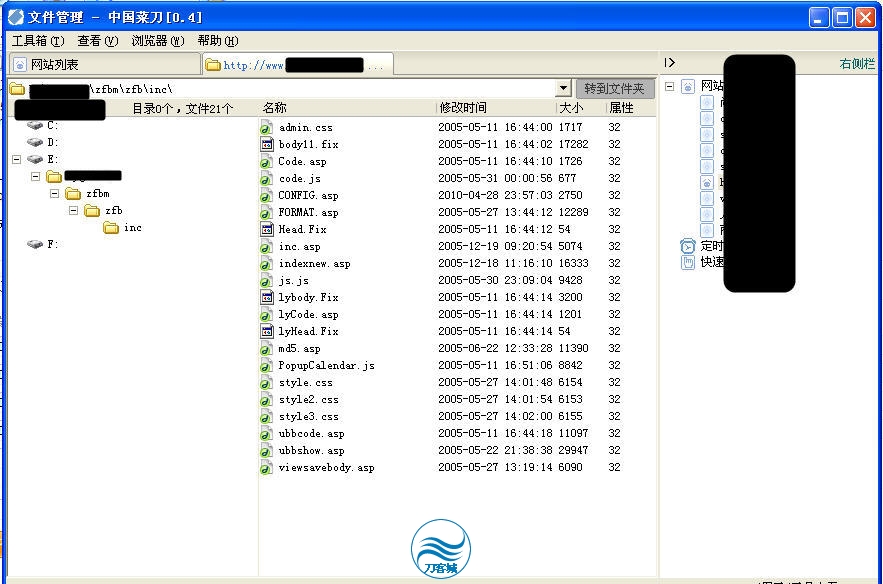This screenshot has height=584, width=883.
Task: Click the viewsavebody.asp file icon
Action: (266, 467)
